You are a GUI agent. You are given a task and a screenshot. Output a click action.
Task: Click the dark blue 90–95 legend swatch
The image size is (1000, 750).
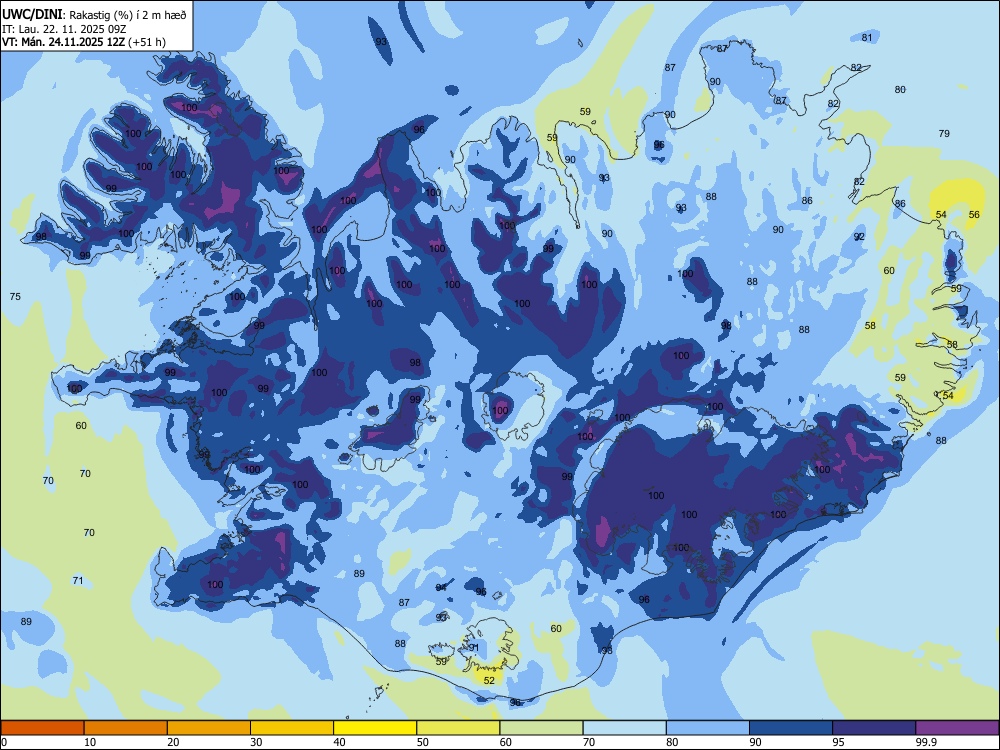tap(791, 728)
